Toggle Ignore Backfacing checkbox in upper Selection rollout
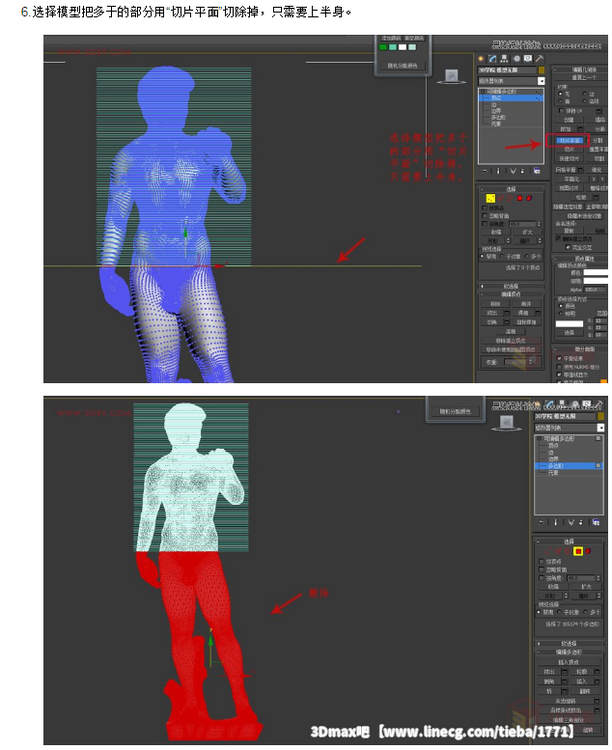This screenshot has height=750, width=612. [485, 216]
